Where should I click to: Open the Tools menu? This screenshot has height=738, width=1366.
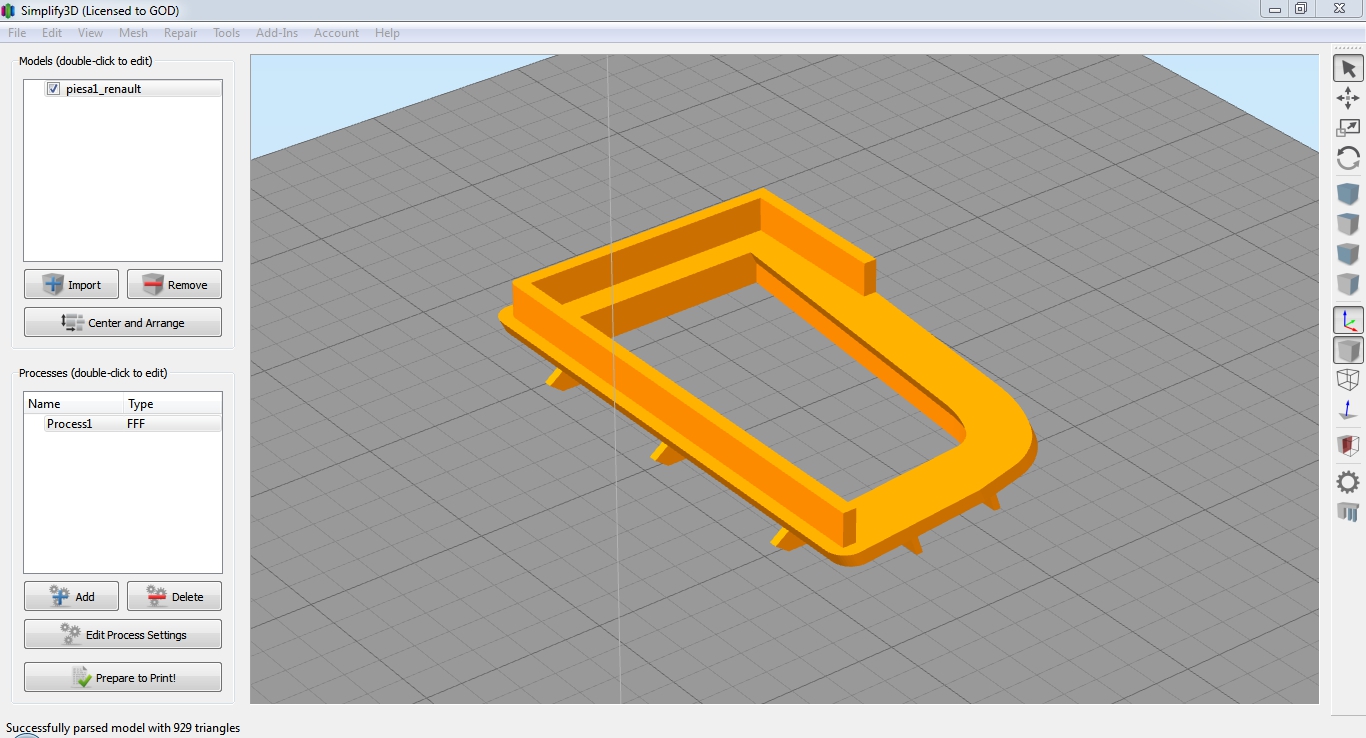click(226, 33)
